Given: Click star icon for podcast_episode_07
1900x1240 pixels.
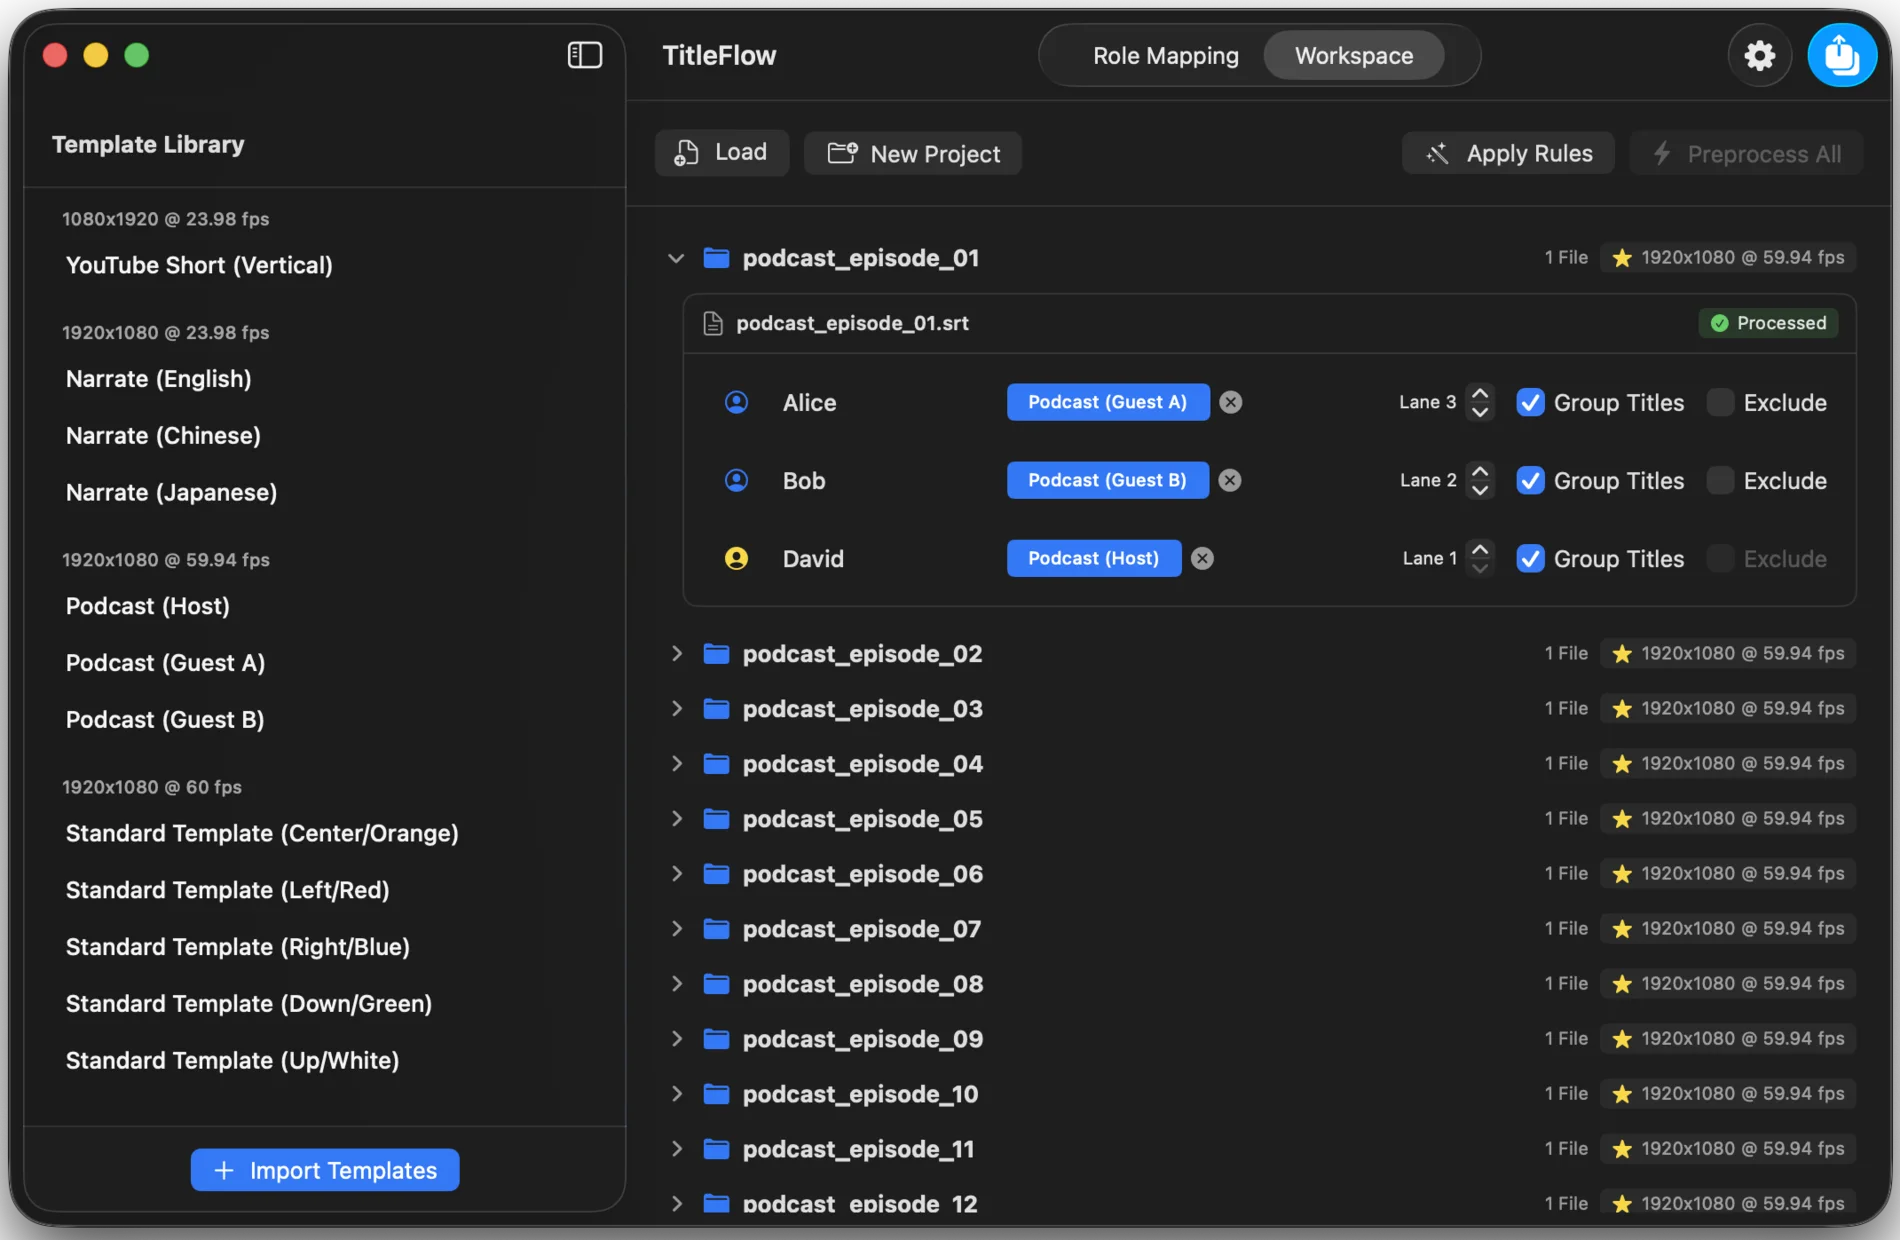Looking at the screenshot, I should point(1622,928).
